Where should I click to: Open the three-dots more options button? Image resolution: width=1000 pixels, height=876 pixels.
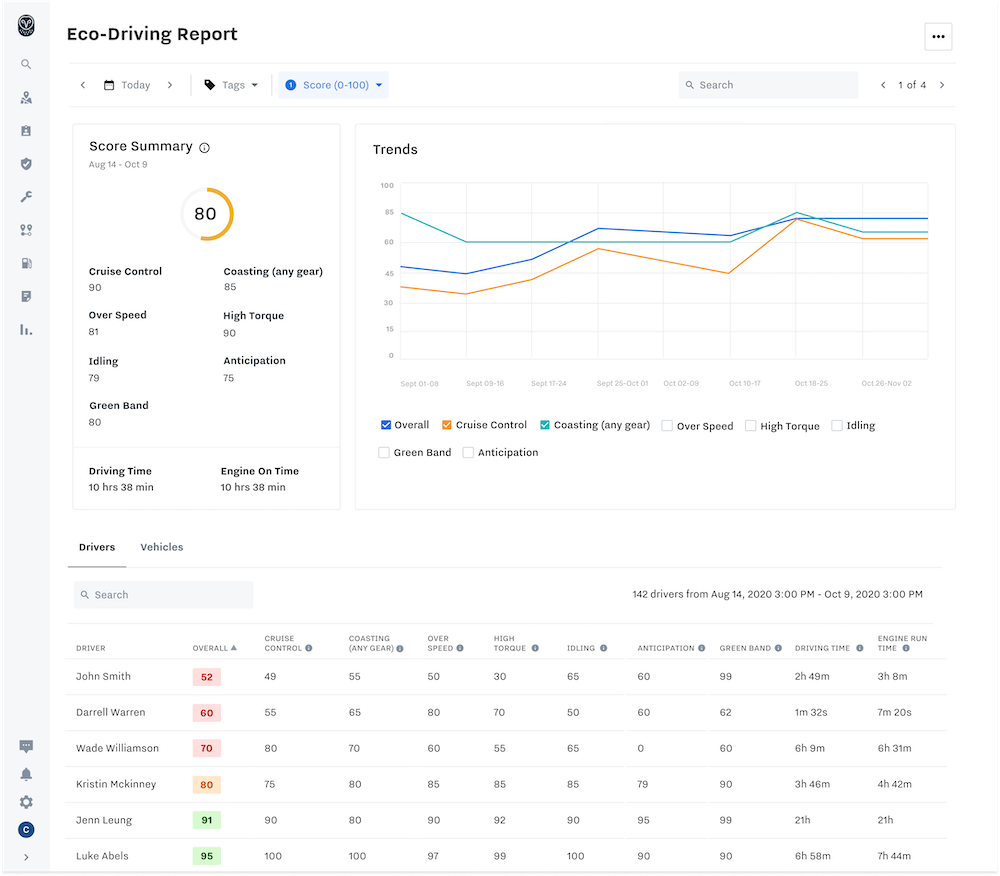938,36
